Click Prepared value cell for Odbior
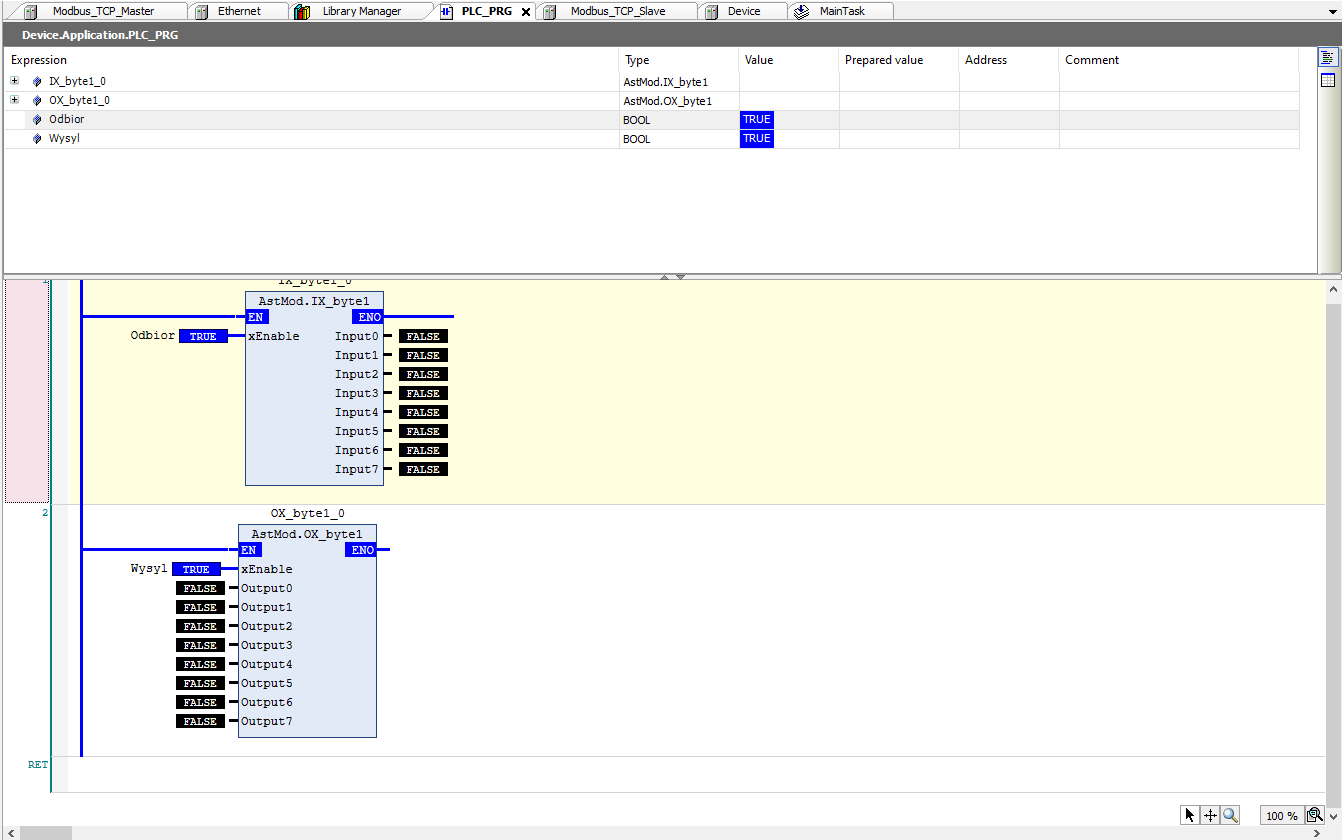The width and height of the screenshot is (1342, 840). 899,120
